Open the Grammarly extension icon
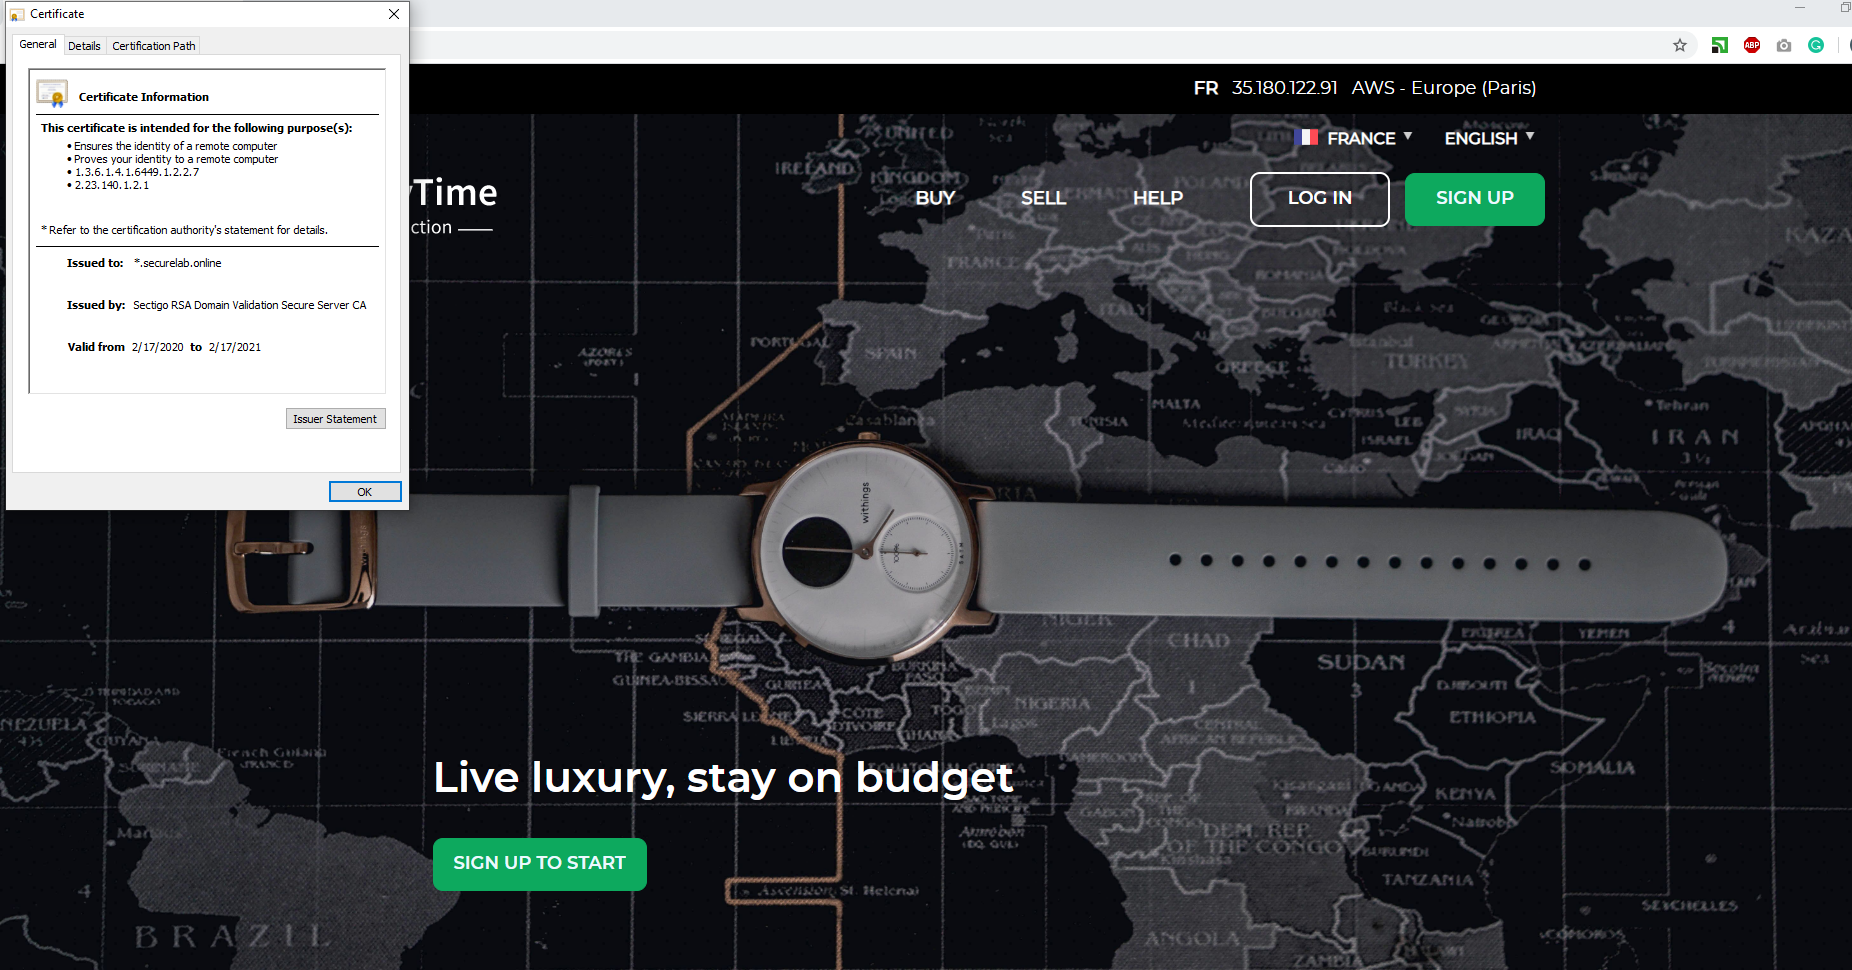This screenshot has width=1852, height=970. (1816, 45)
